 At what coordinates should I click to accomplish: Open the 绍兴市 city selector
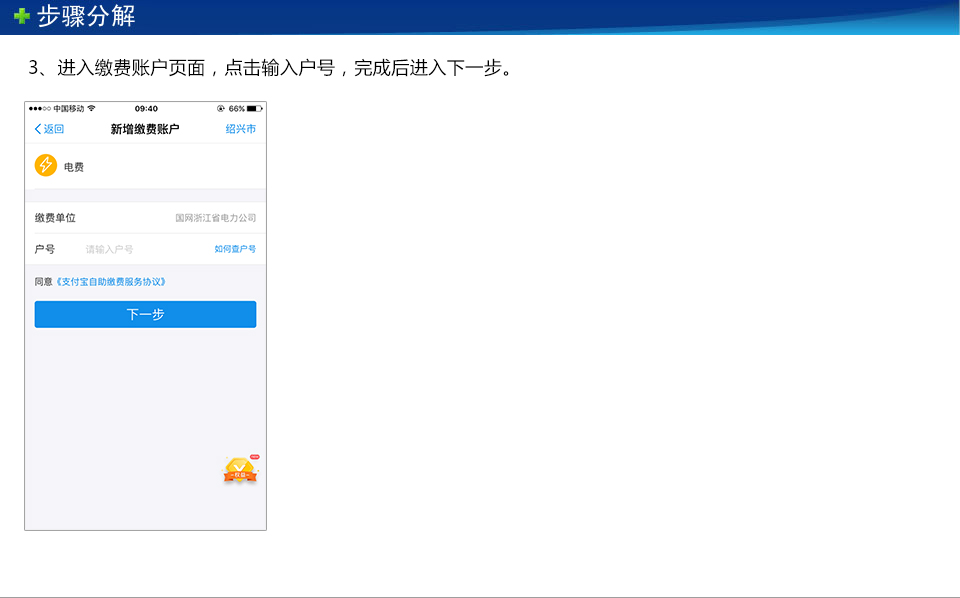click(x=241, y=129)
